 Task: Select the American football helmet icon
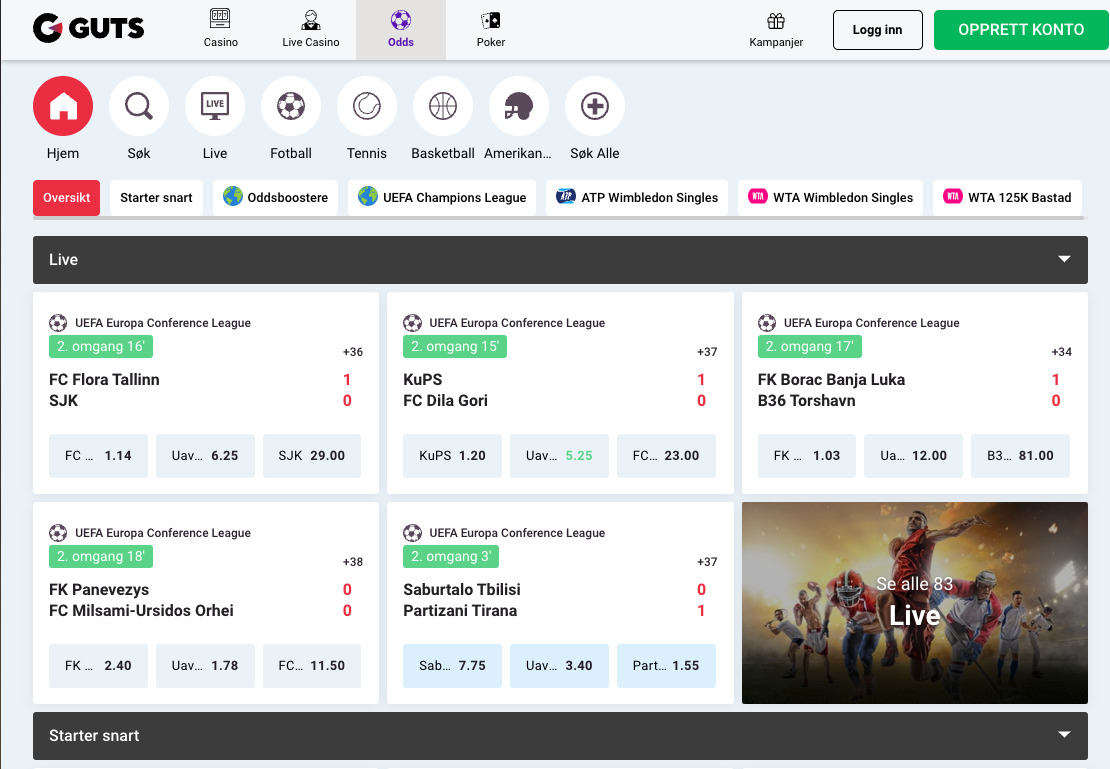tap(519, 106)
